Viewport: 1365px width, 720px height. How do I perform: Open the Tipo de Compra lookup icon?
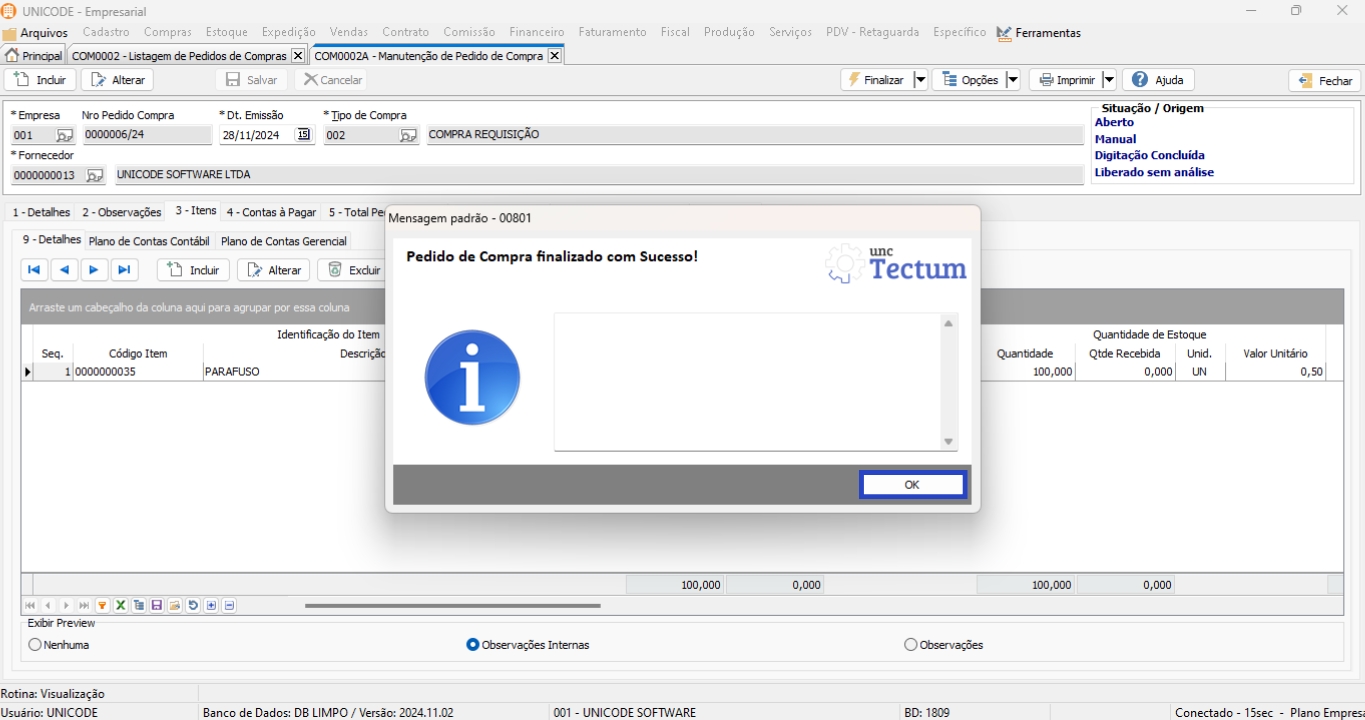(408, 136)
